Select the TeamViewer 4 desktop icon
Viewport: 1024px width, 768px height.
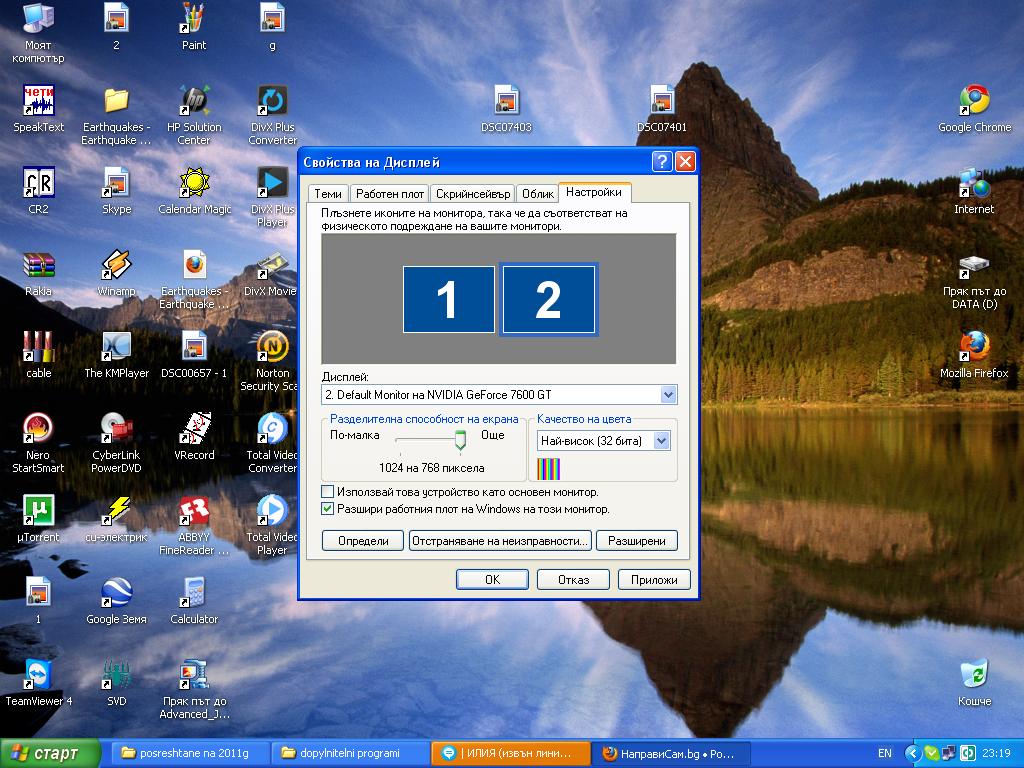38,675
